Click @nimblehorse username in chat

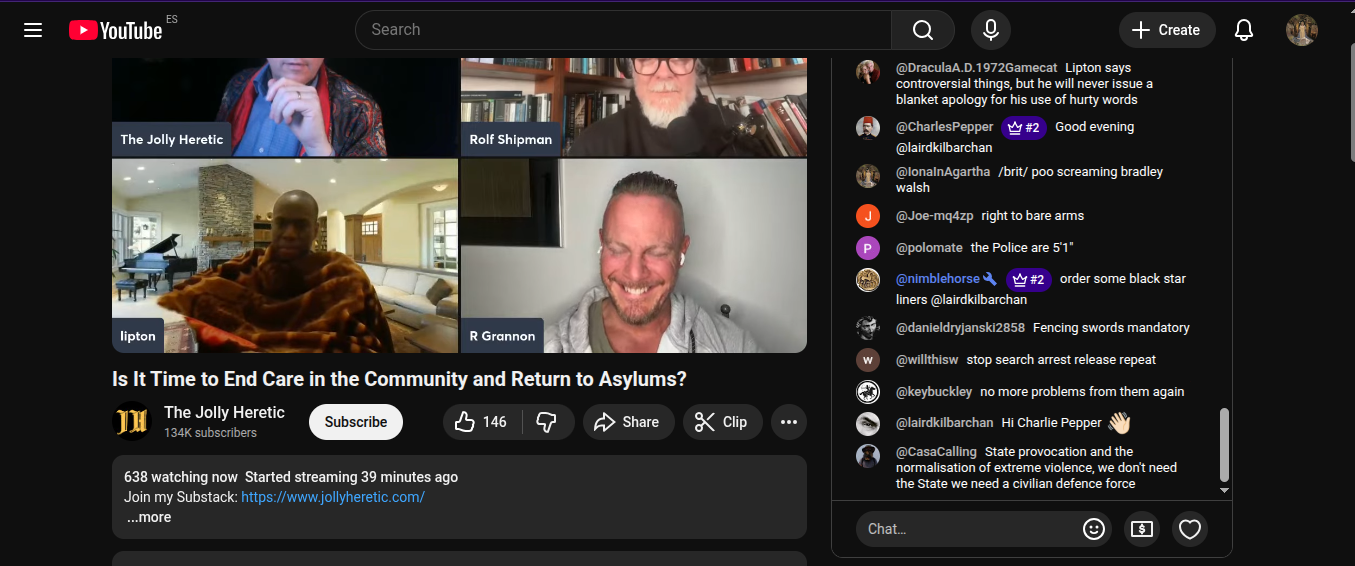coord(937,279)
